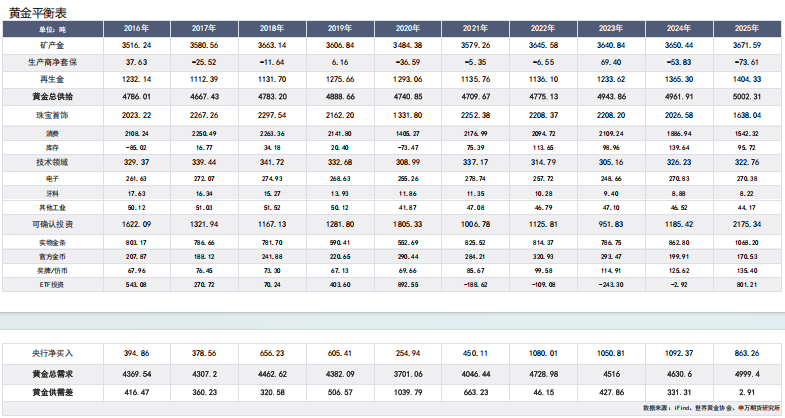Click the 2023年 column header
This screenshot has height=418, width=785.
(x=611, y=29)
